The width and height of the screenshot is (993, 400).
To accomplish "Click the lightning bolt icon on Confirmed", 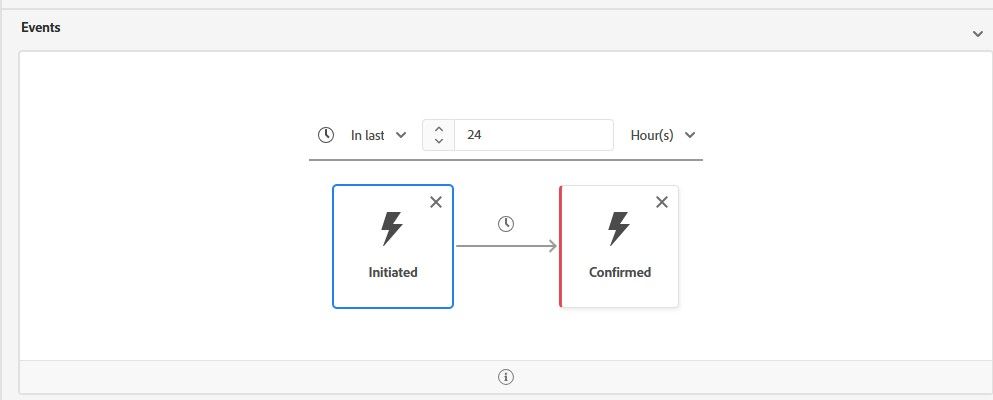I will (x=619, y=229).
